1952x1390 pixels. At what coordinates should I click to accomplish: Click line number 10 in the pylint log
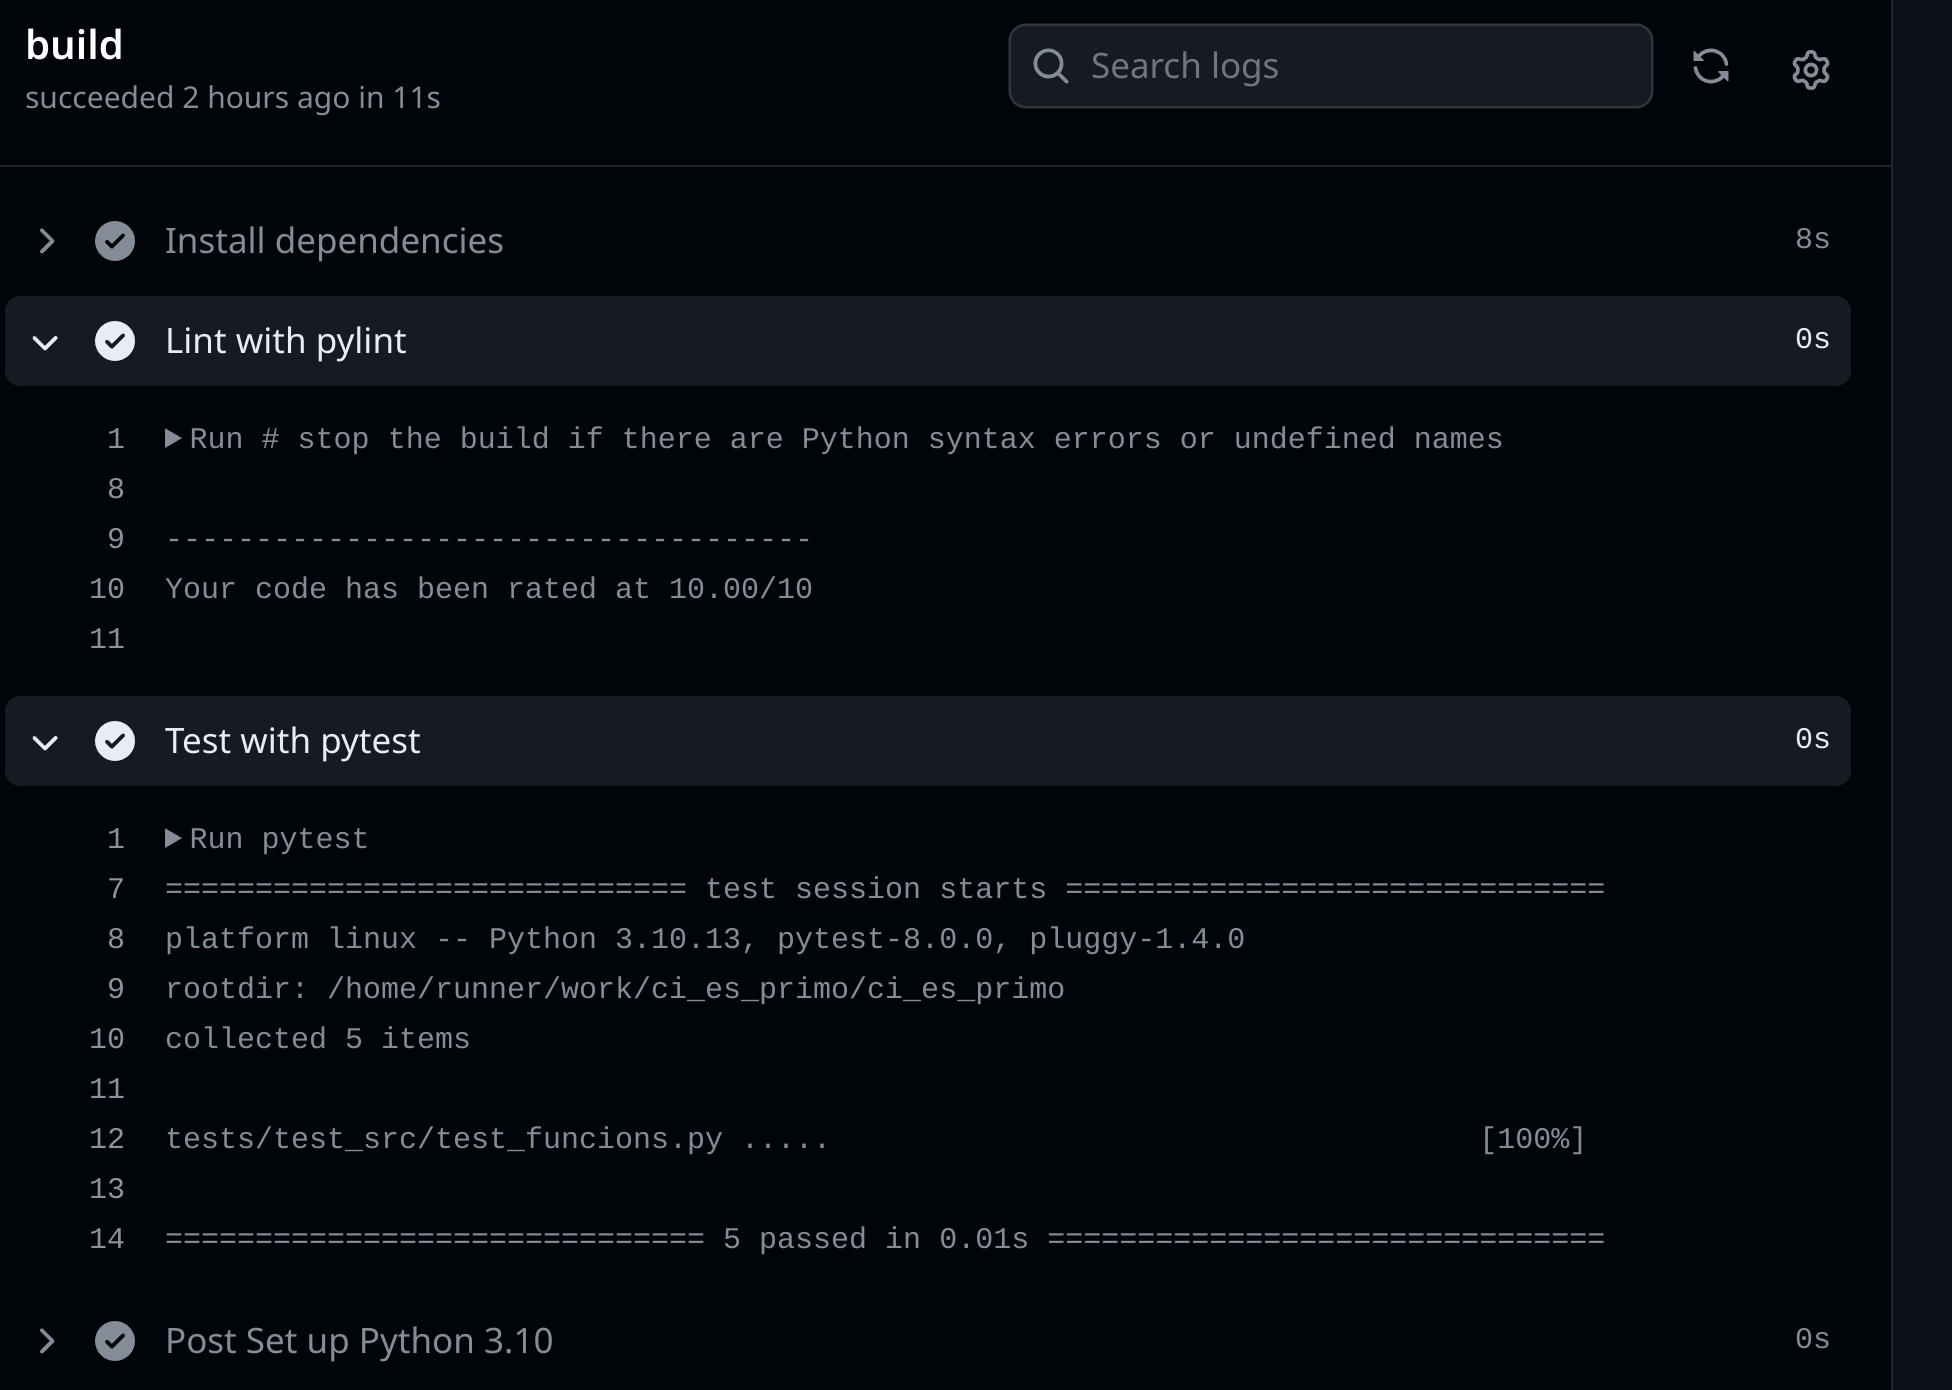click(x=107, y=589)
